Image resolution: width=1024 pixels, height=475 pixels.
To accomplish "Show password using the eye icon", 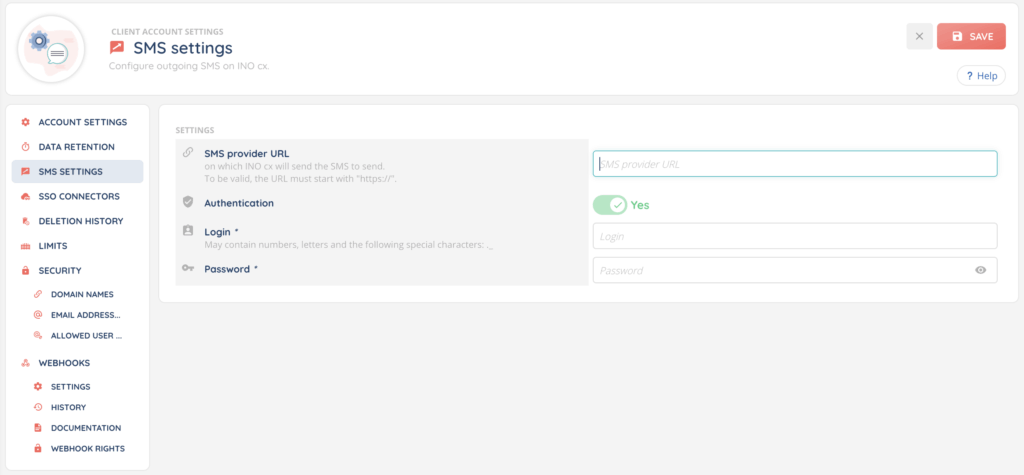I will tap(980, 270).
